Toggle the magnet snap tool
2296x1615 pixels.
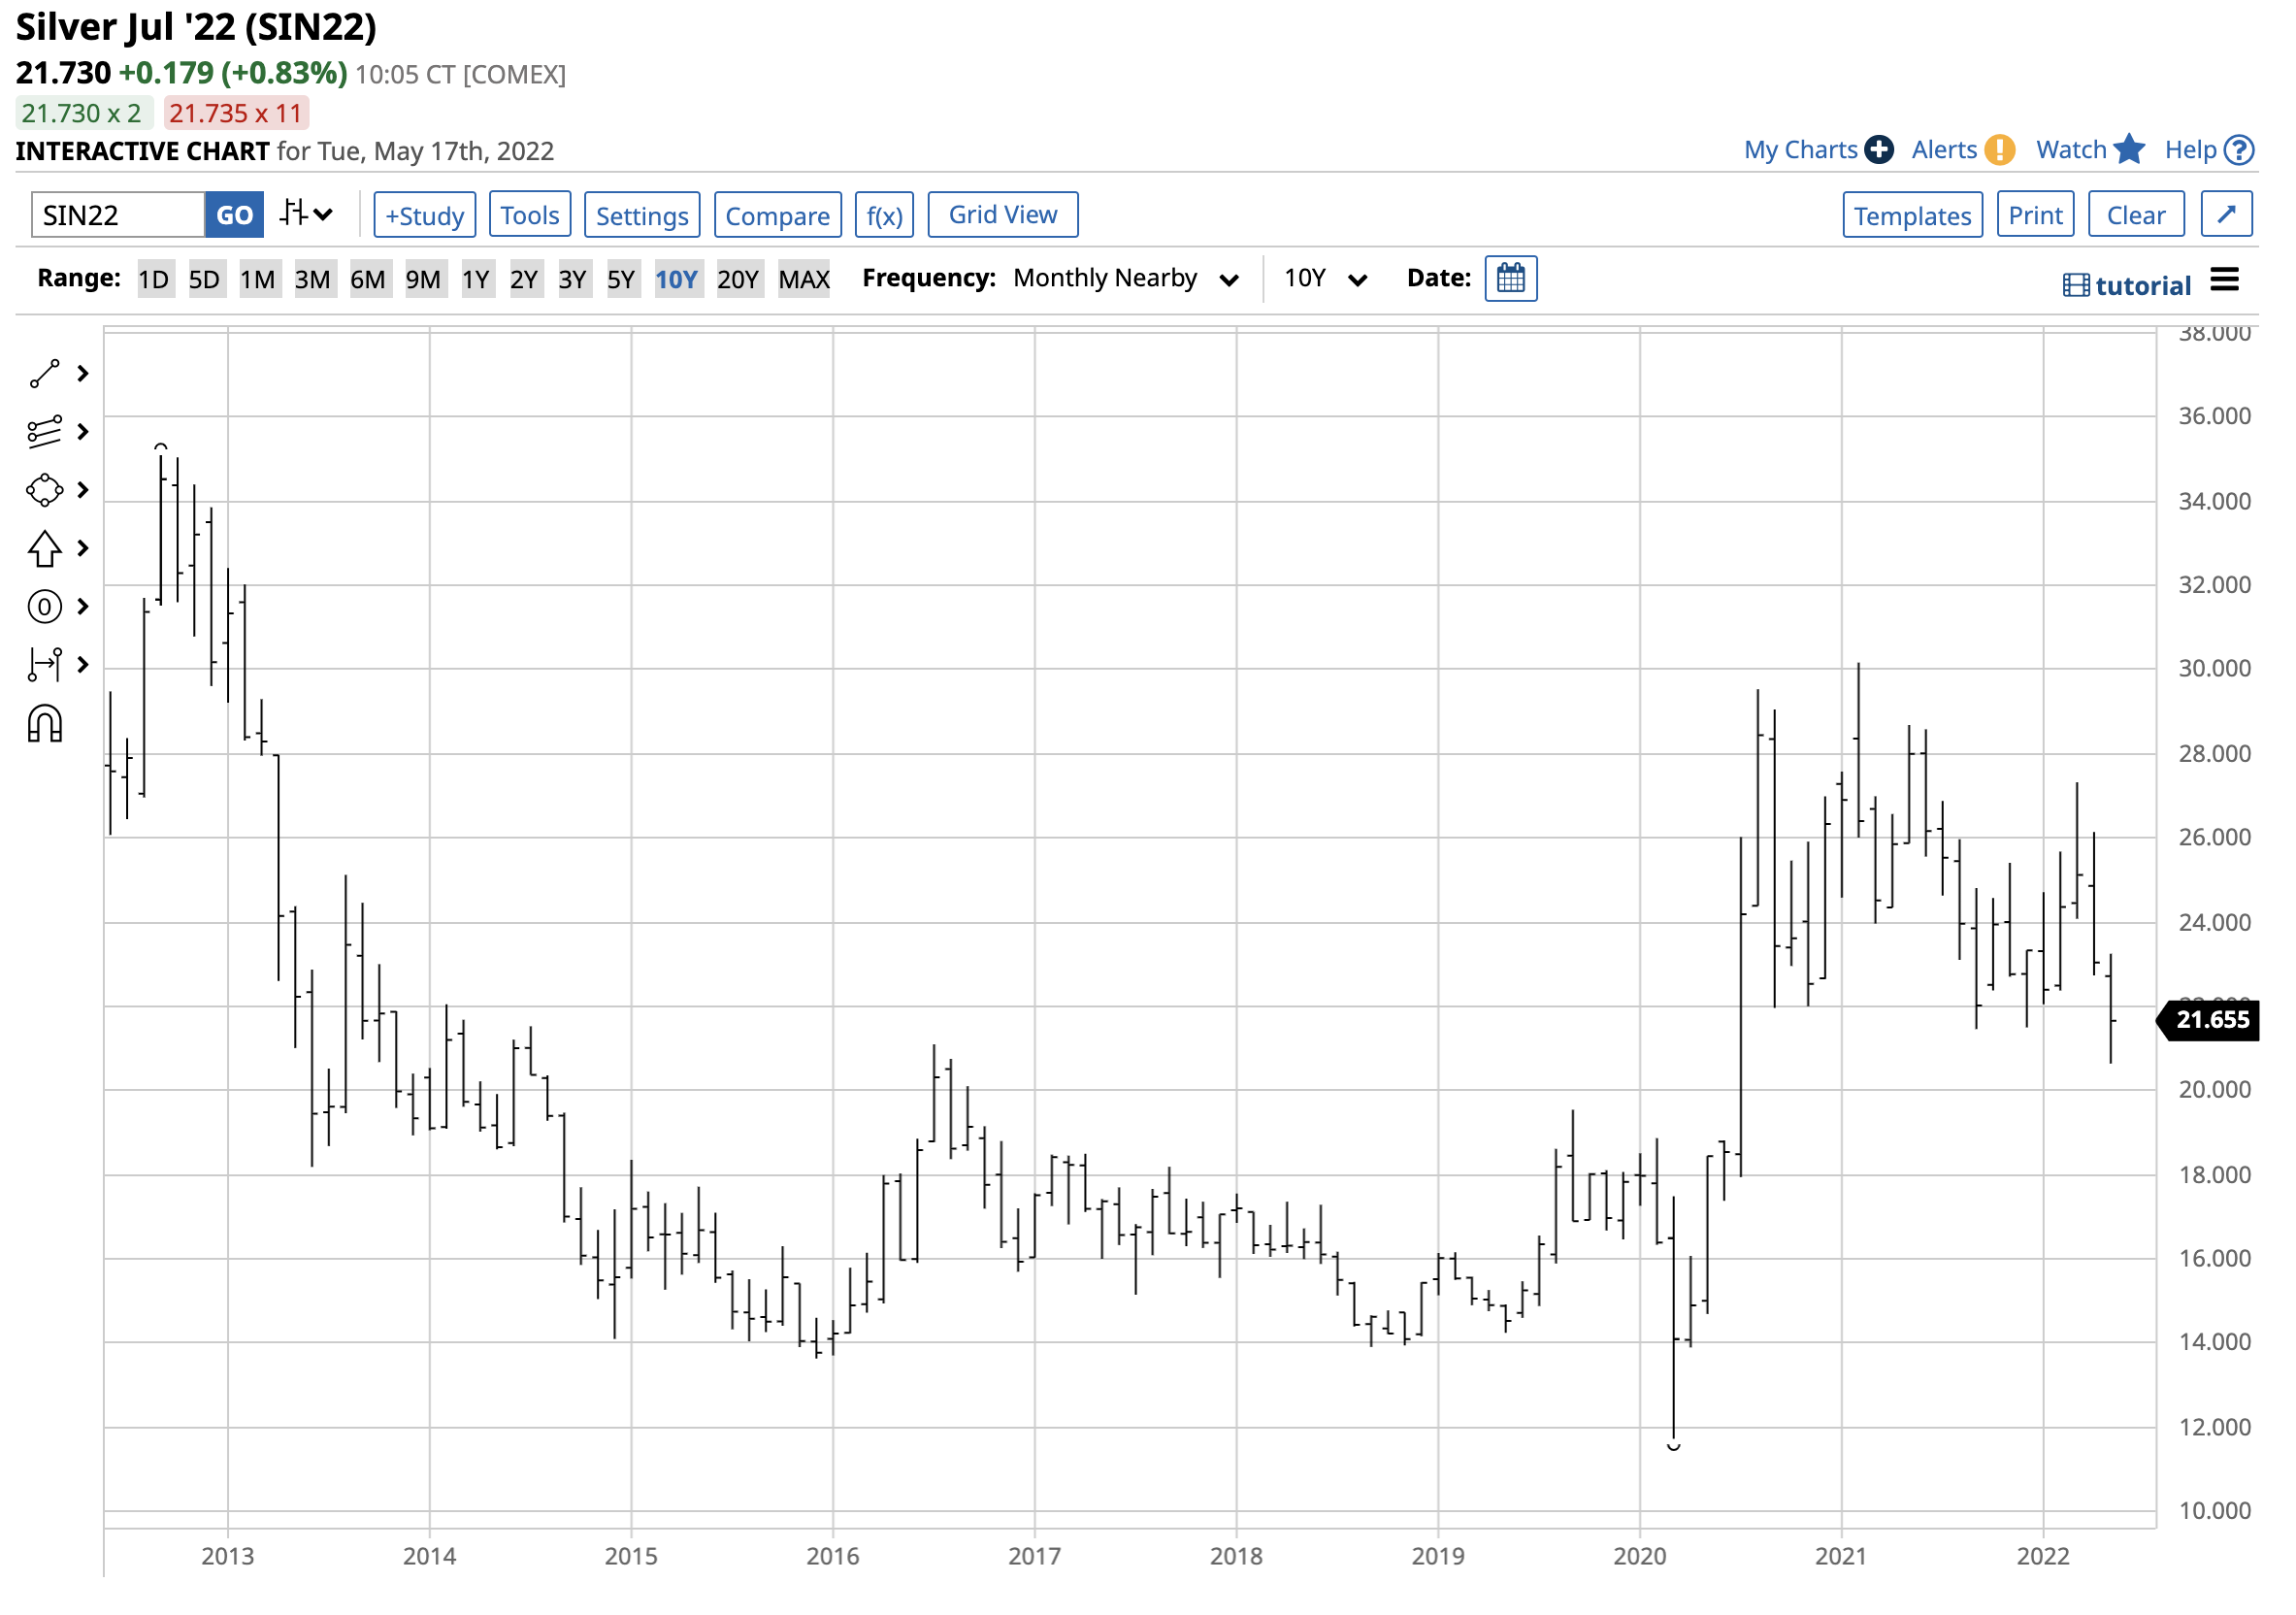(45, 725)
